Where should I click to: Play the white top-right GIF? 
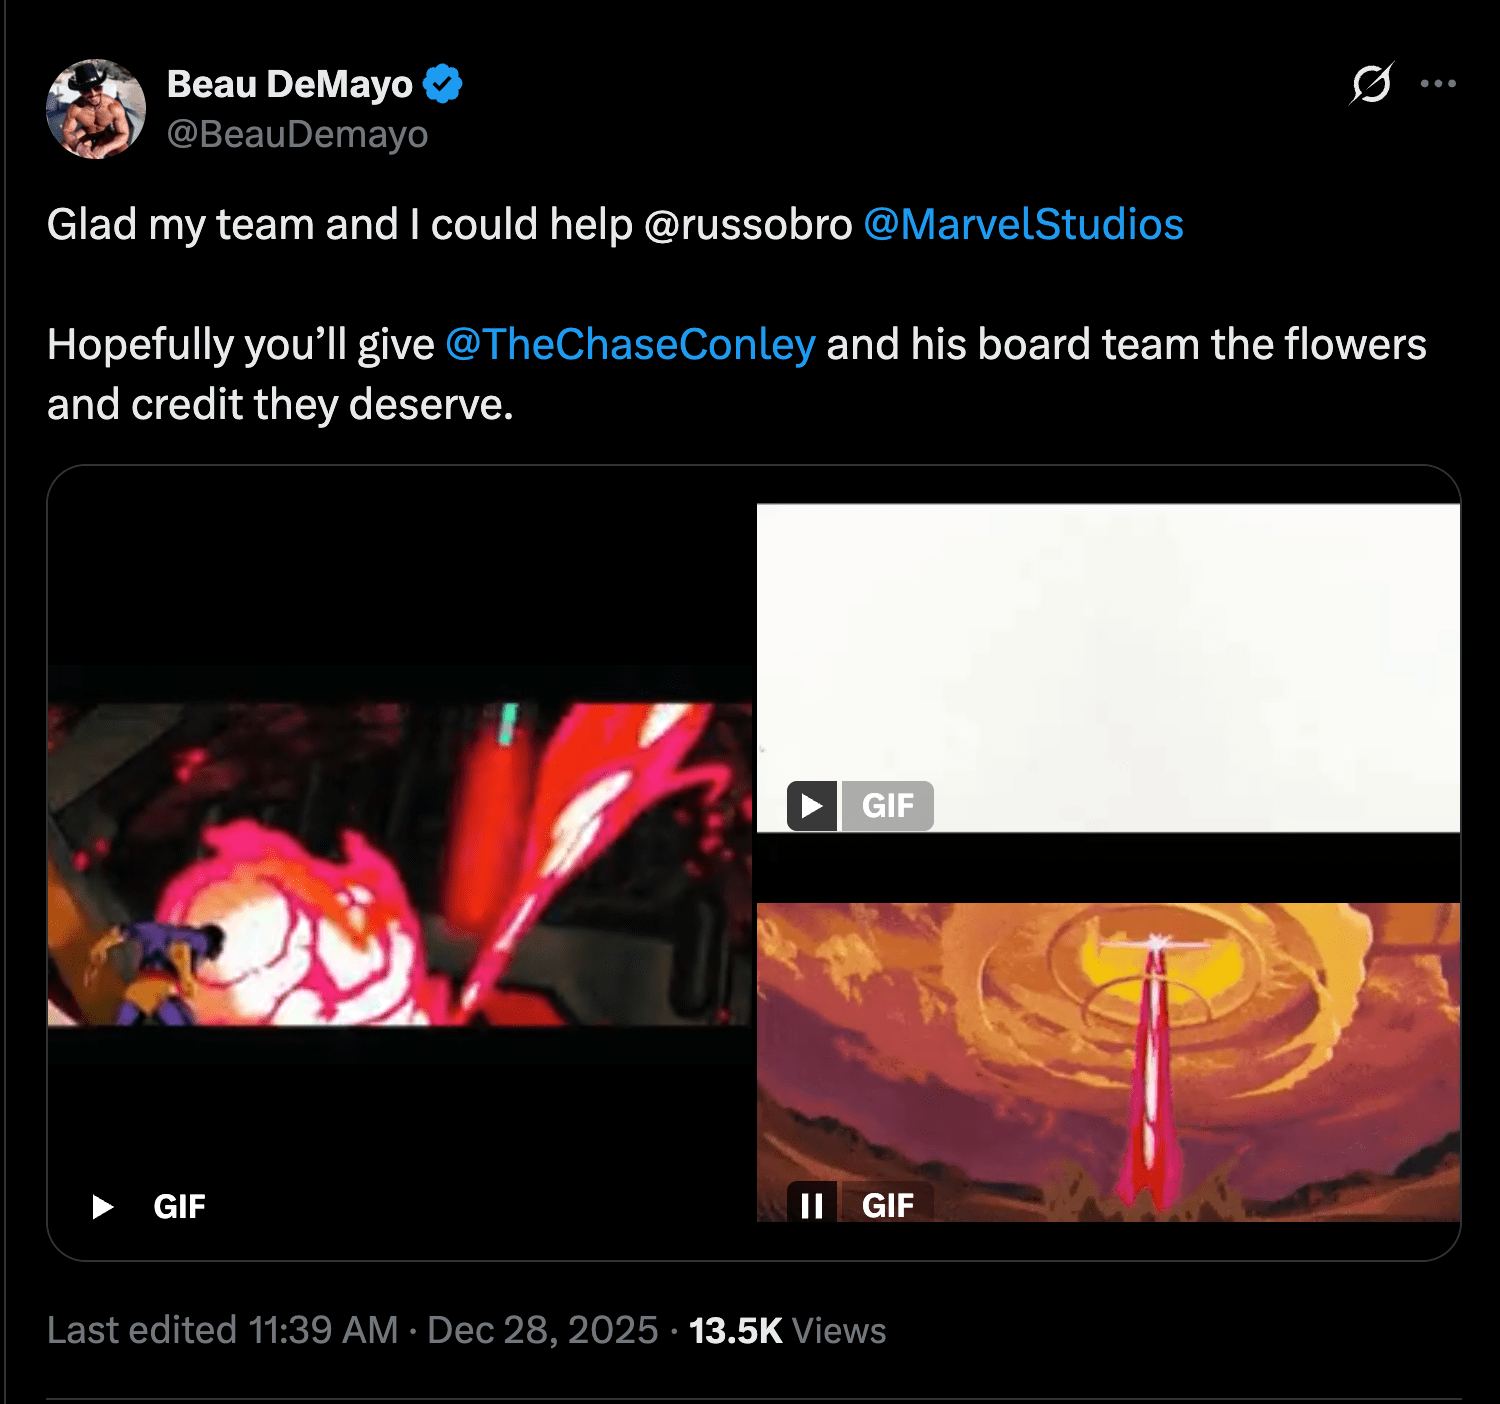(812, 806)
